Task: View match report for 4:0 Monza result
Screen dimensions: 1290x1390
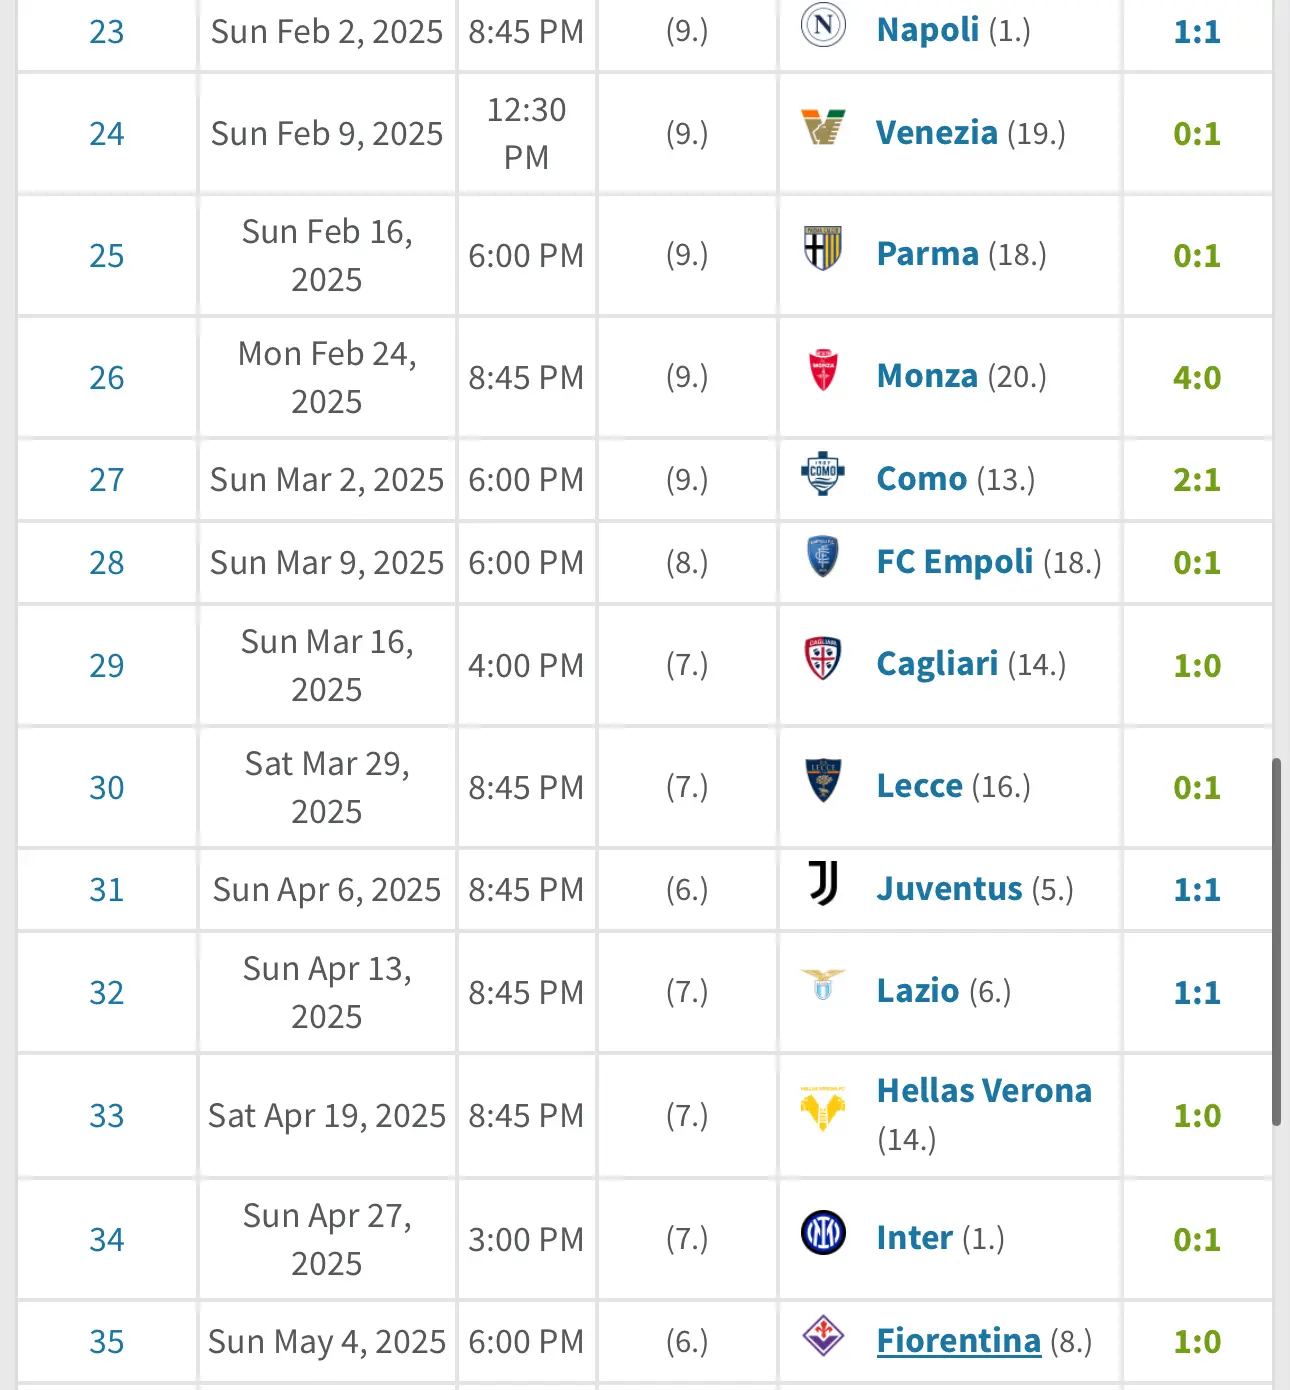Action: pos(1196,378)
